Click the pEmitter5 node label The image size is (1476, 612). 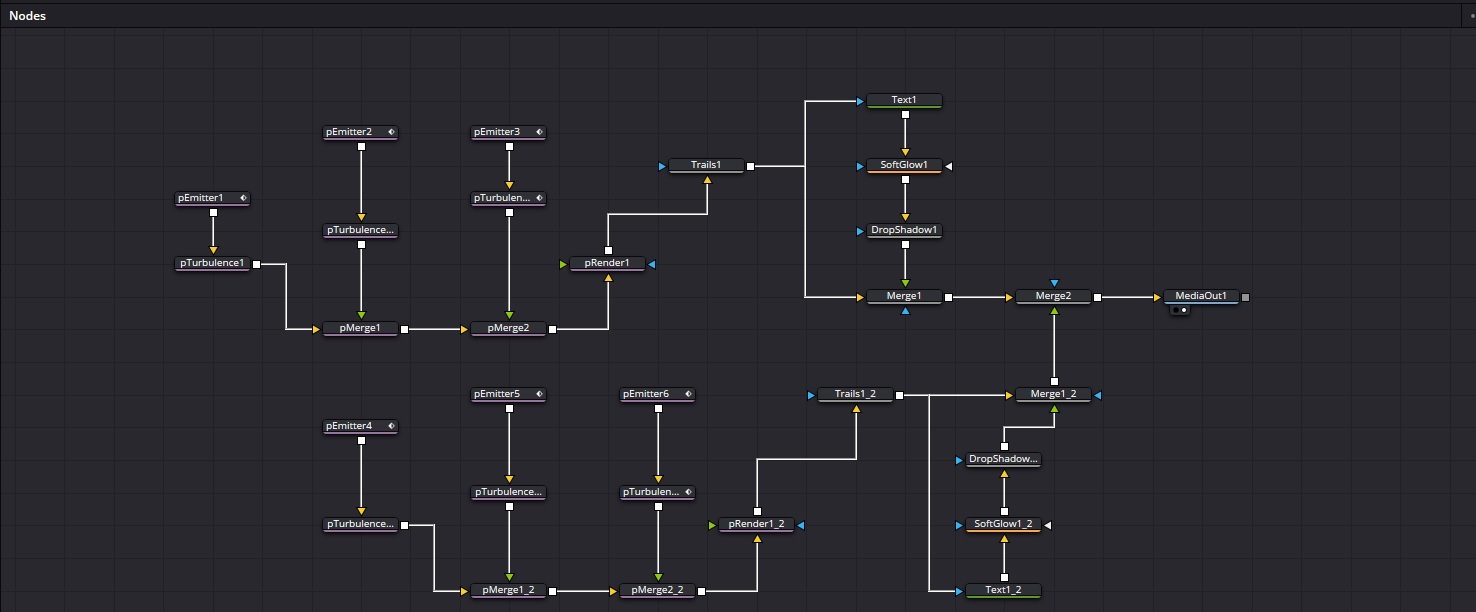click(497, 394)
